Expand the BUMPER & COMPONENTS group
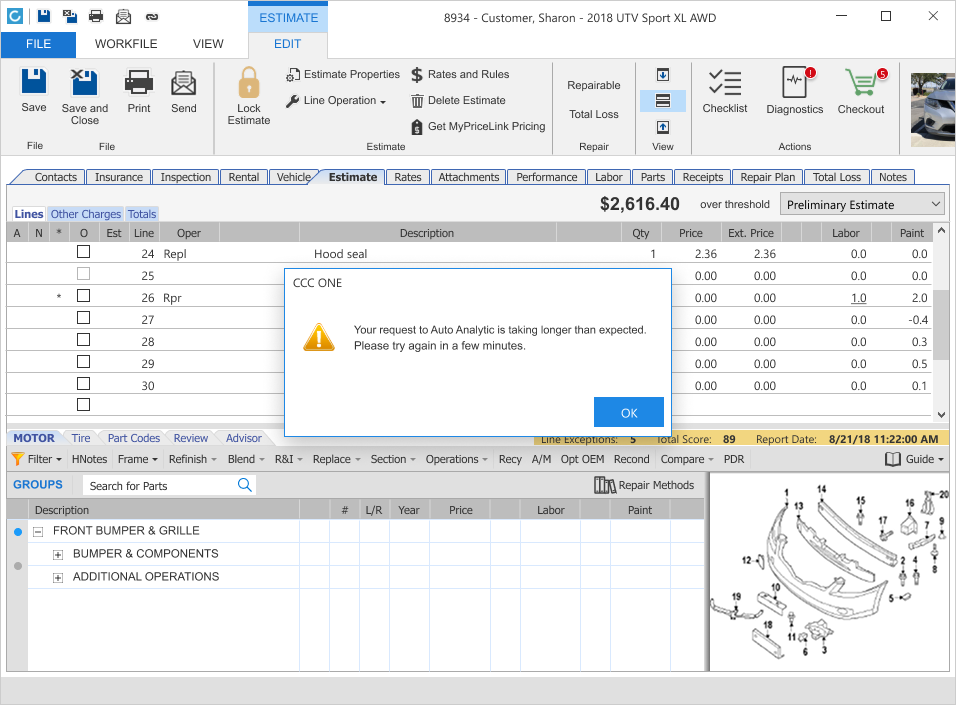This screenshot has width=956, height=705. click(57, 553)
